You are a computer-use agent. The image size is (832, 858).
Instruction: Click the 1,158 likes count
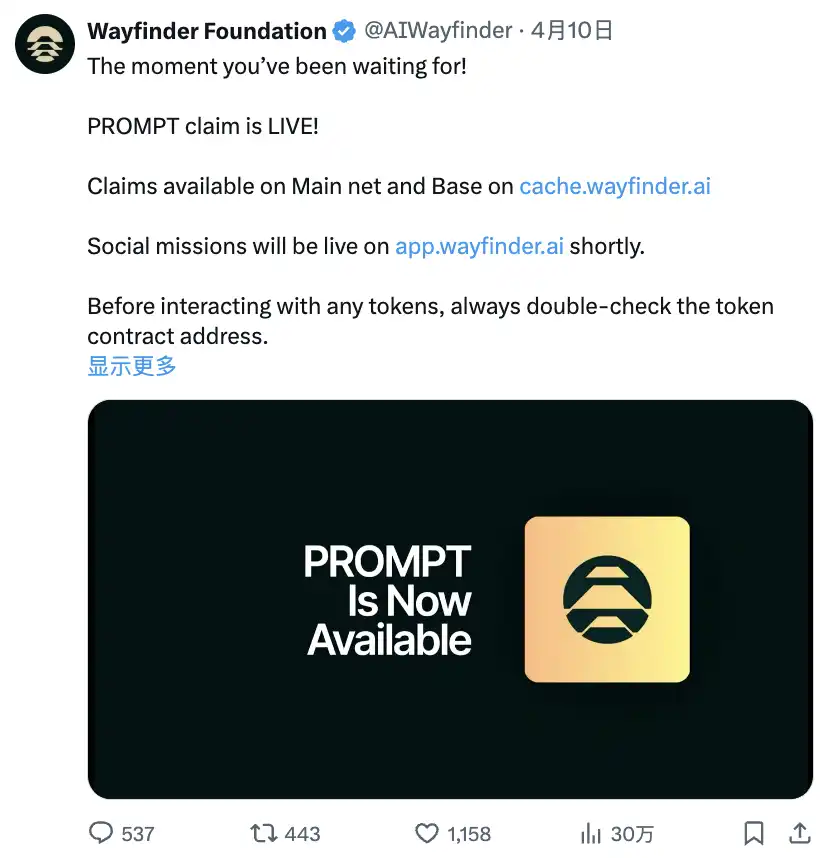click(x=470, y=833)
